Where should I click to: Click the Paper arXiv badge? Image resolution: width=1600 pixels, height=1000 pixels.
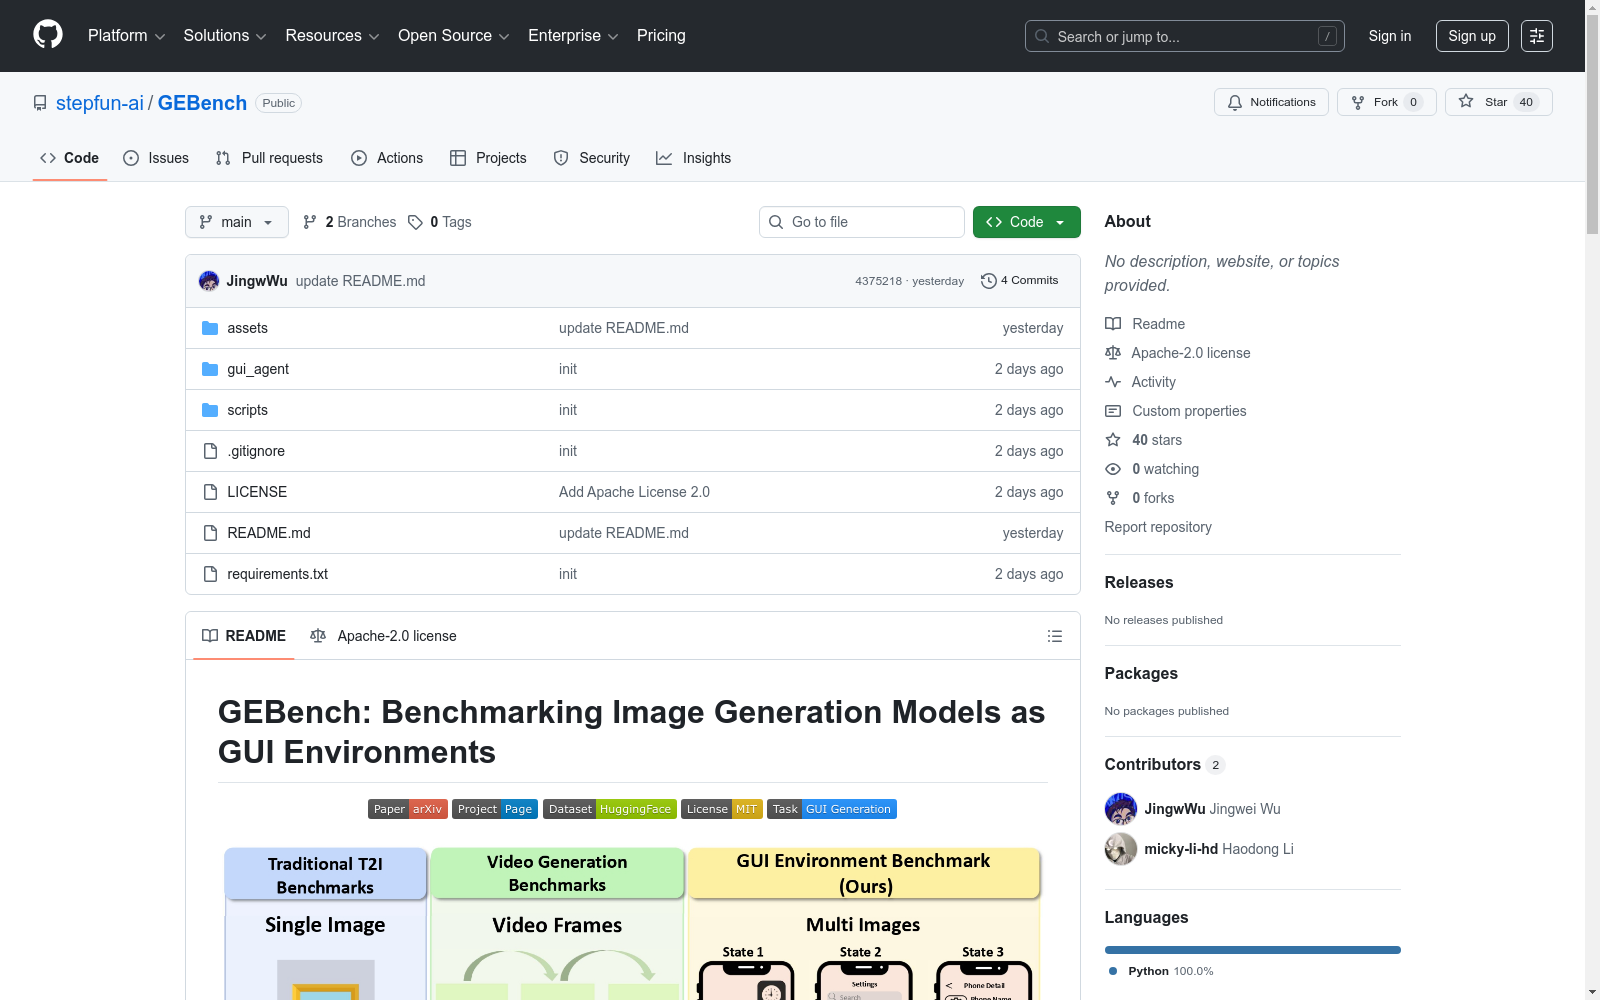pos(408,809)
